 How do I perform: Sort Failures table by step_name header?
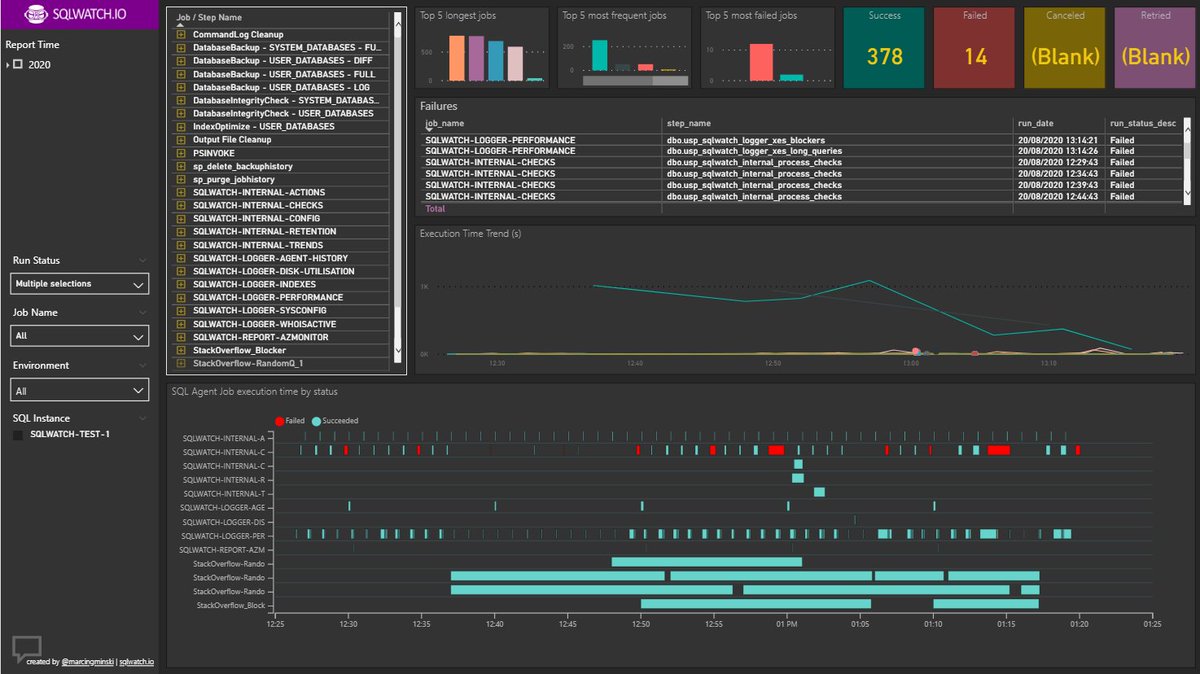tap(689, 123)
